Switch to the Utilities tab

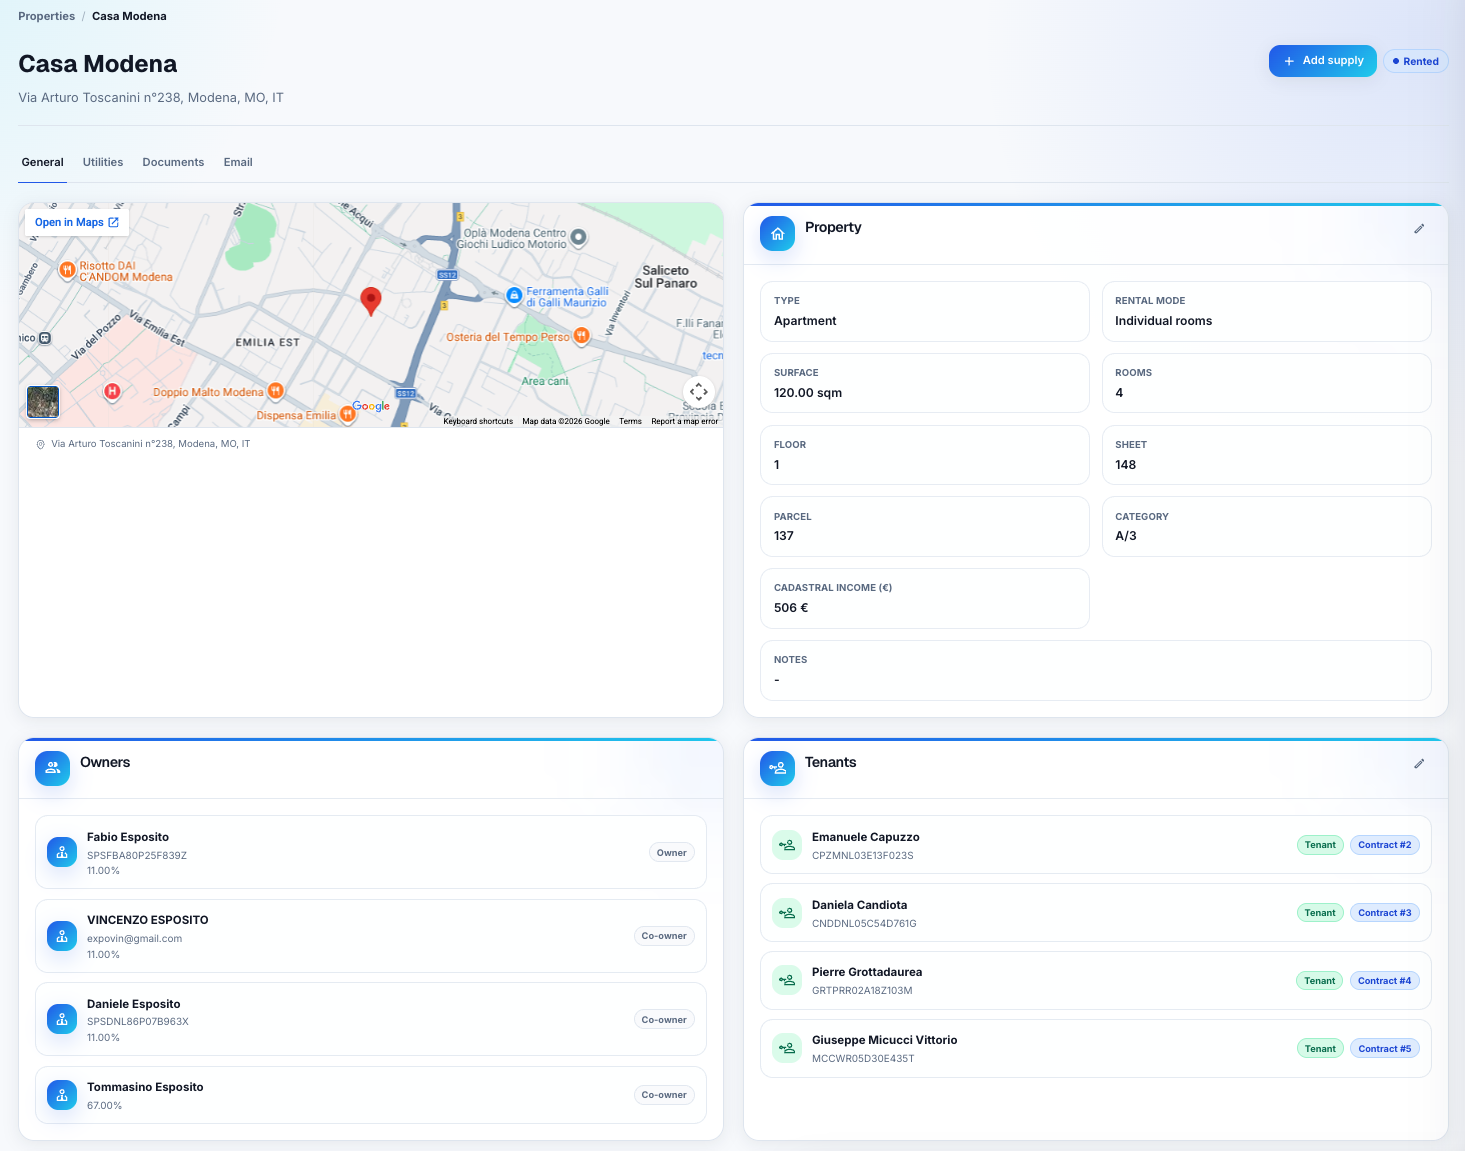click(x=103, y=162)
